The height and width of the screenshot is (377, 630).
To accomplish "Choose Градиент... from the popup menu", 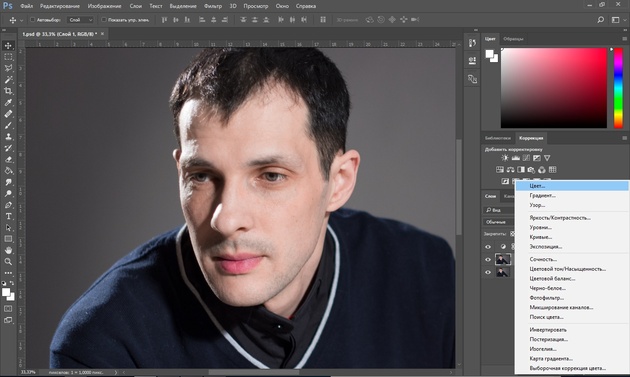I will [x=572, y=195].
